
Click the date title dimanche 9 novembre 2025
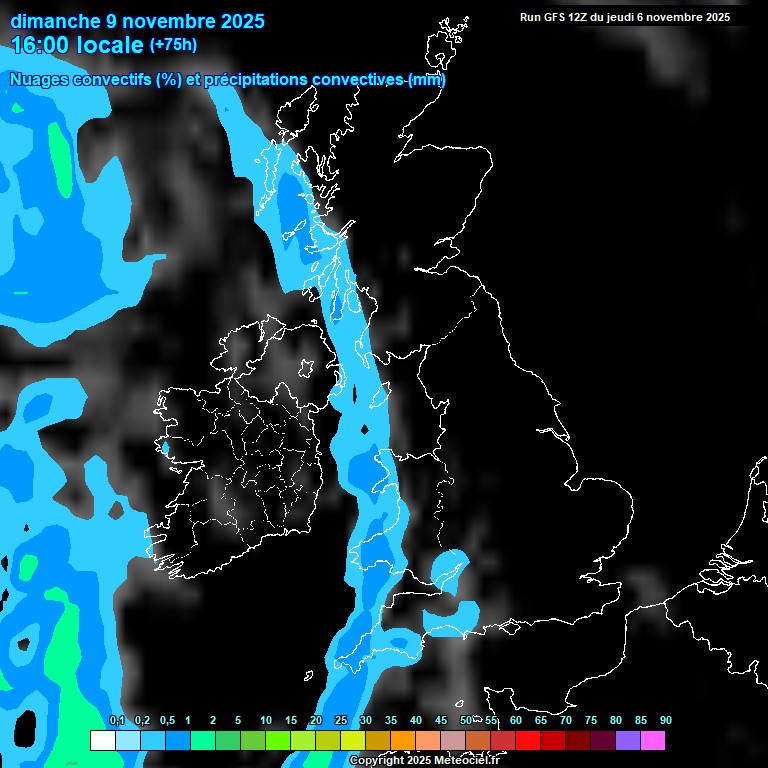pos(137,21)
